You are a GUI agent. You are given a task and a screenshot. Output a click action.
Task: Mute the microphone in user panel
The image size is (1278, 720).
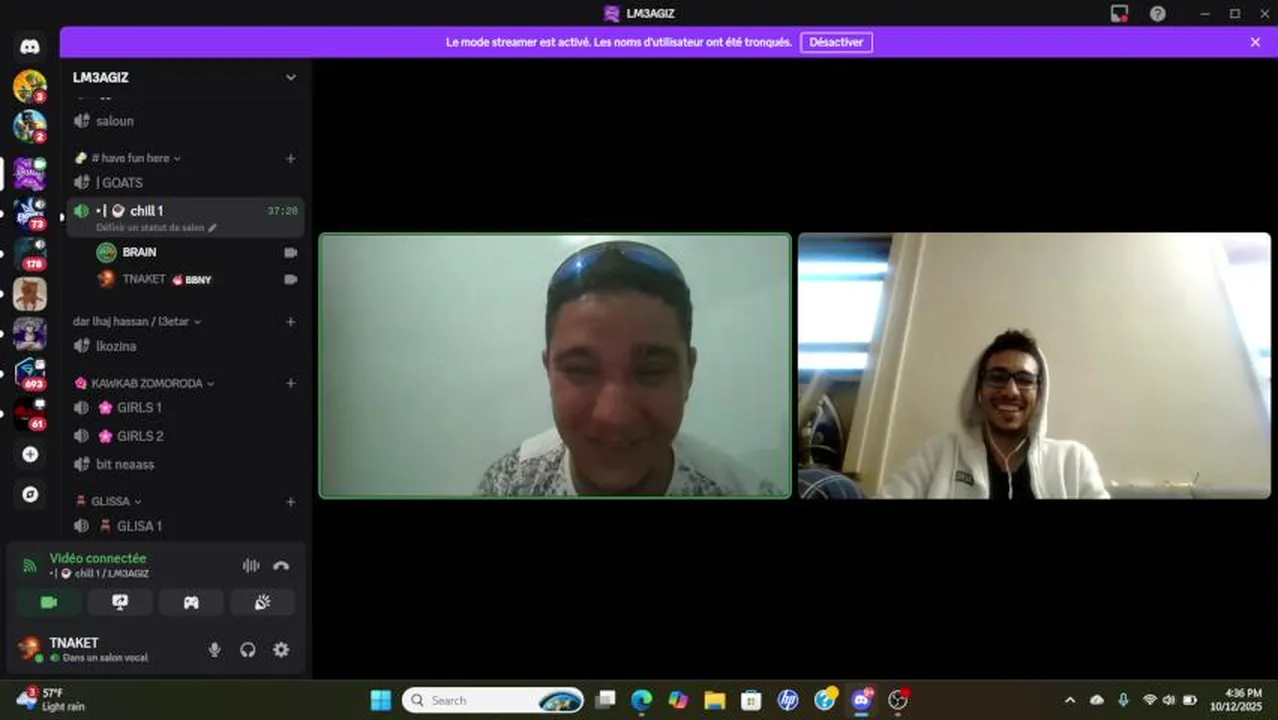pyautogui.click(x=214, y=649)
